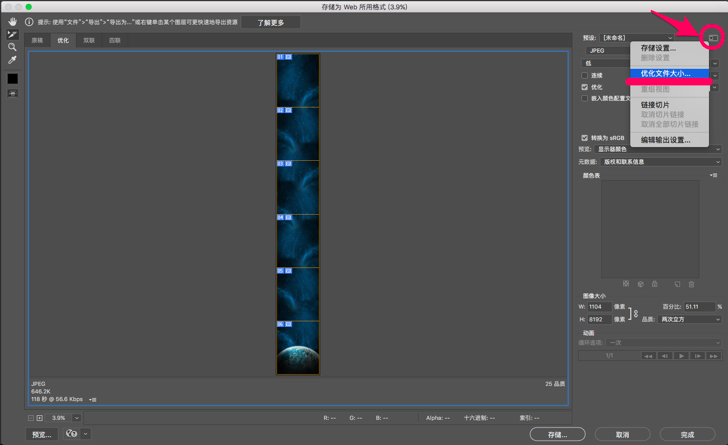The image size is (728, 445).
Task: Open the optimize panel flyout menu icon
Action: point(713,38)
